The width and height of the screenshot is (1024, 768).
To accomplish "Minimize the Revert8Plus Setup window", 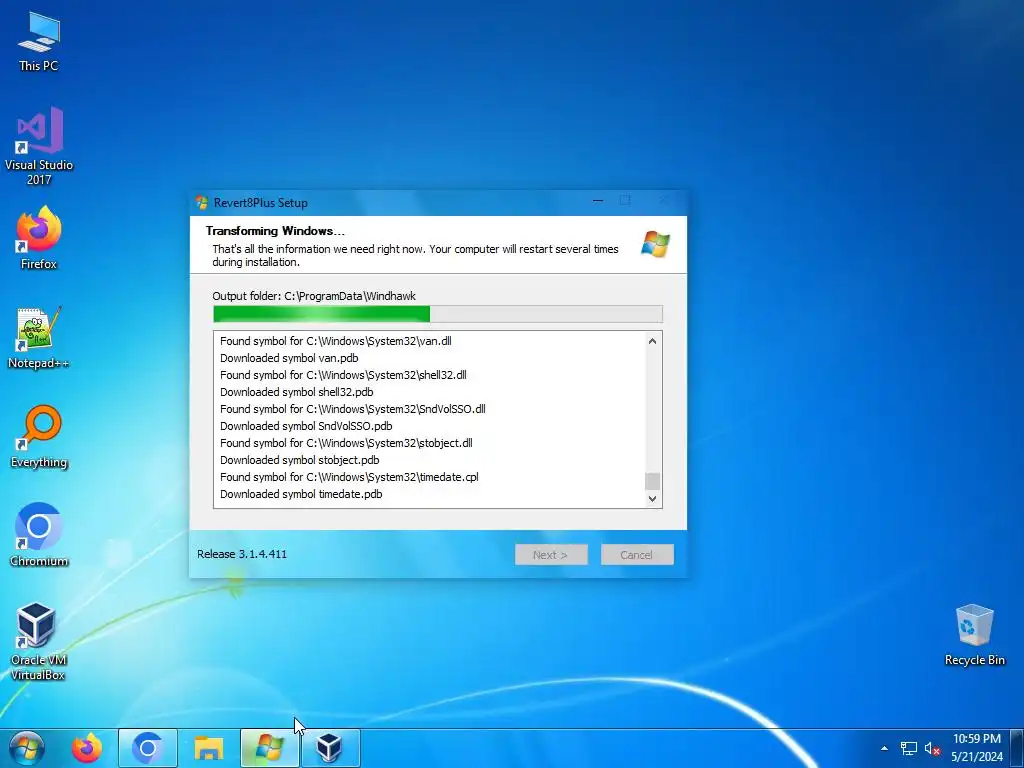I will click(598, 201).
